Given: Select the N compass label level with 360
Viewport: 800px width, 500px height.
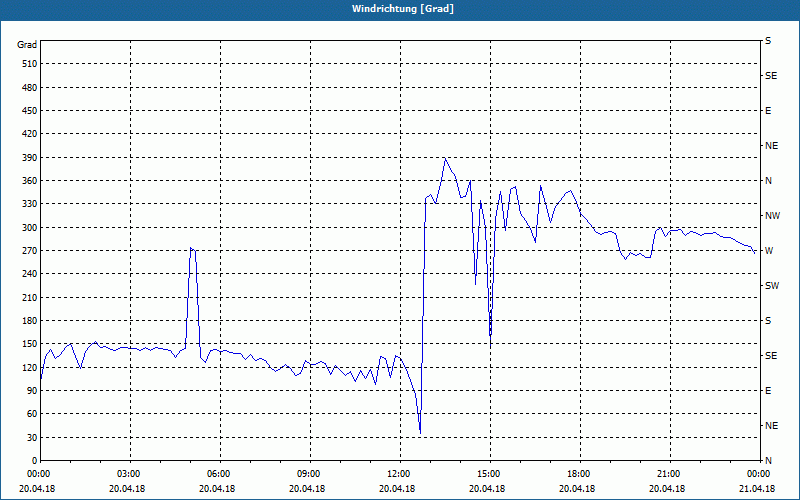Looking at the screenshot, I should [x=768, y=181].
